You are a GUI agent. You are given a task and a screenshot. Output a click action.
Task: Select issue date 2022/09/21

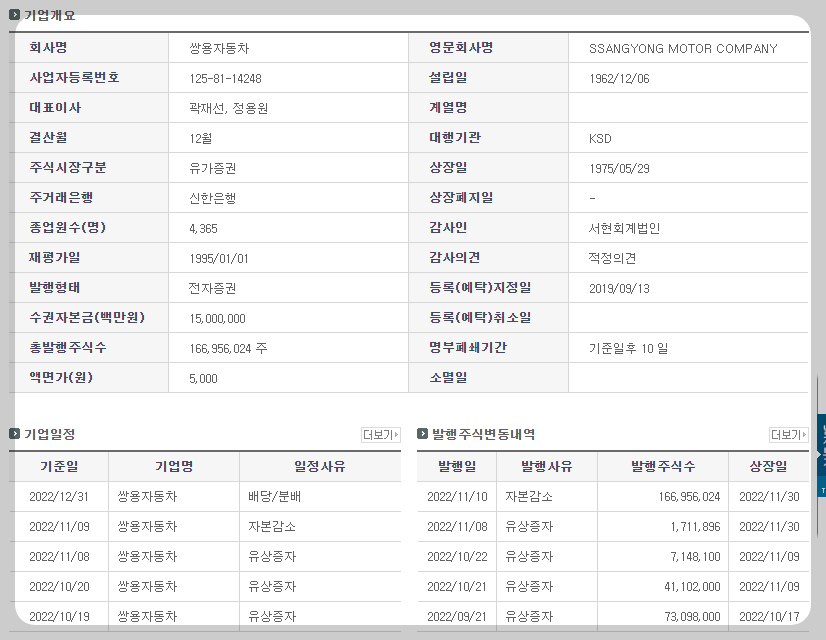pos(457,617)
